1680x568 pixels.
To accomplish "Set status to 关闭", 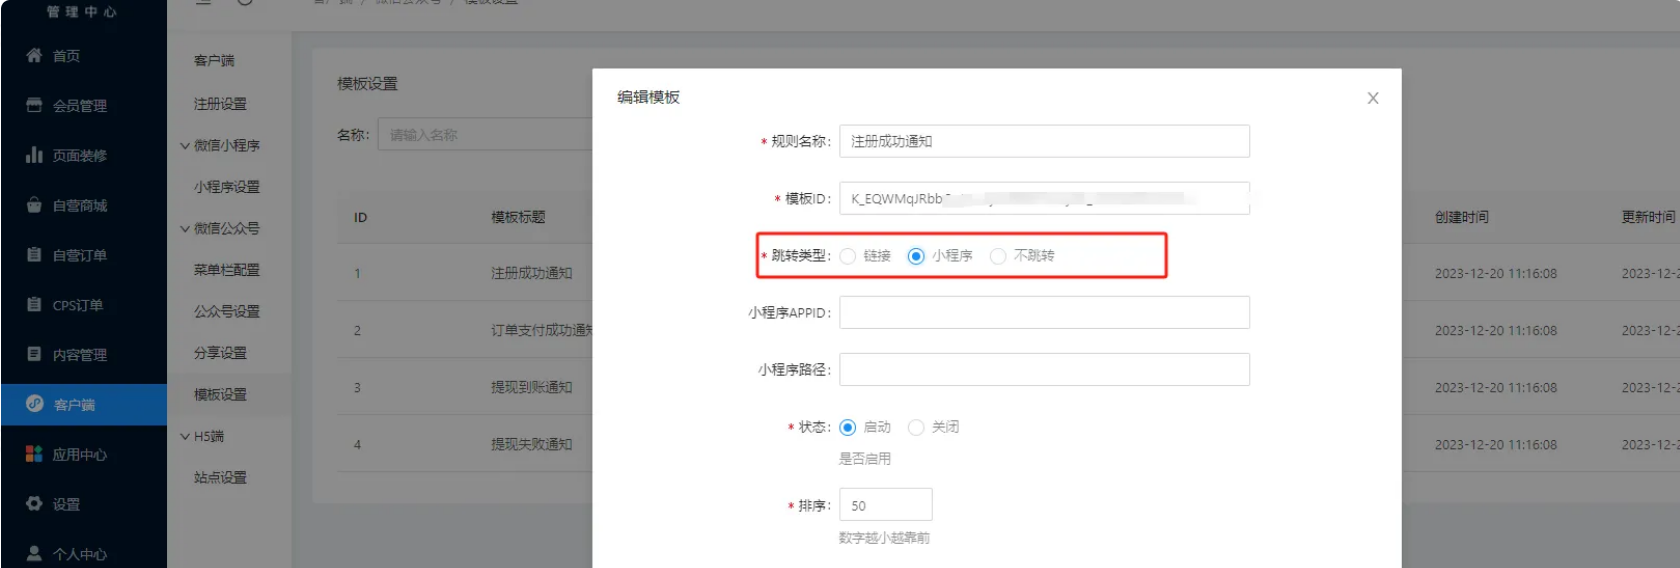I will (x=916, y=427).
